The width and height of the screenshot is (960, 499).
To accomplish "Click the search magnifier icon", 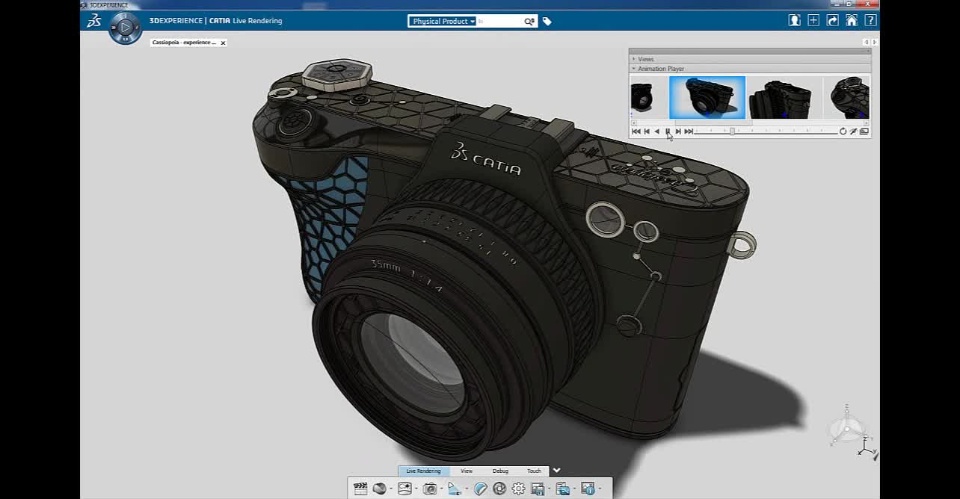I will point(529,21).
